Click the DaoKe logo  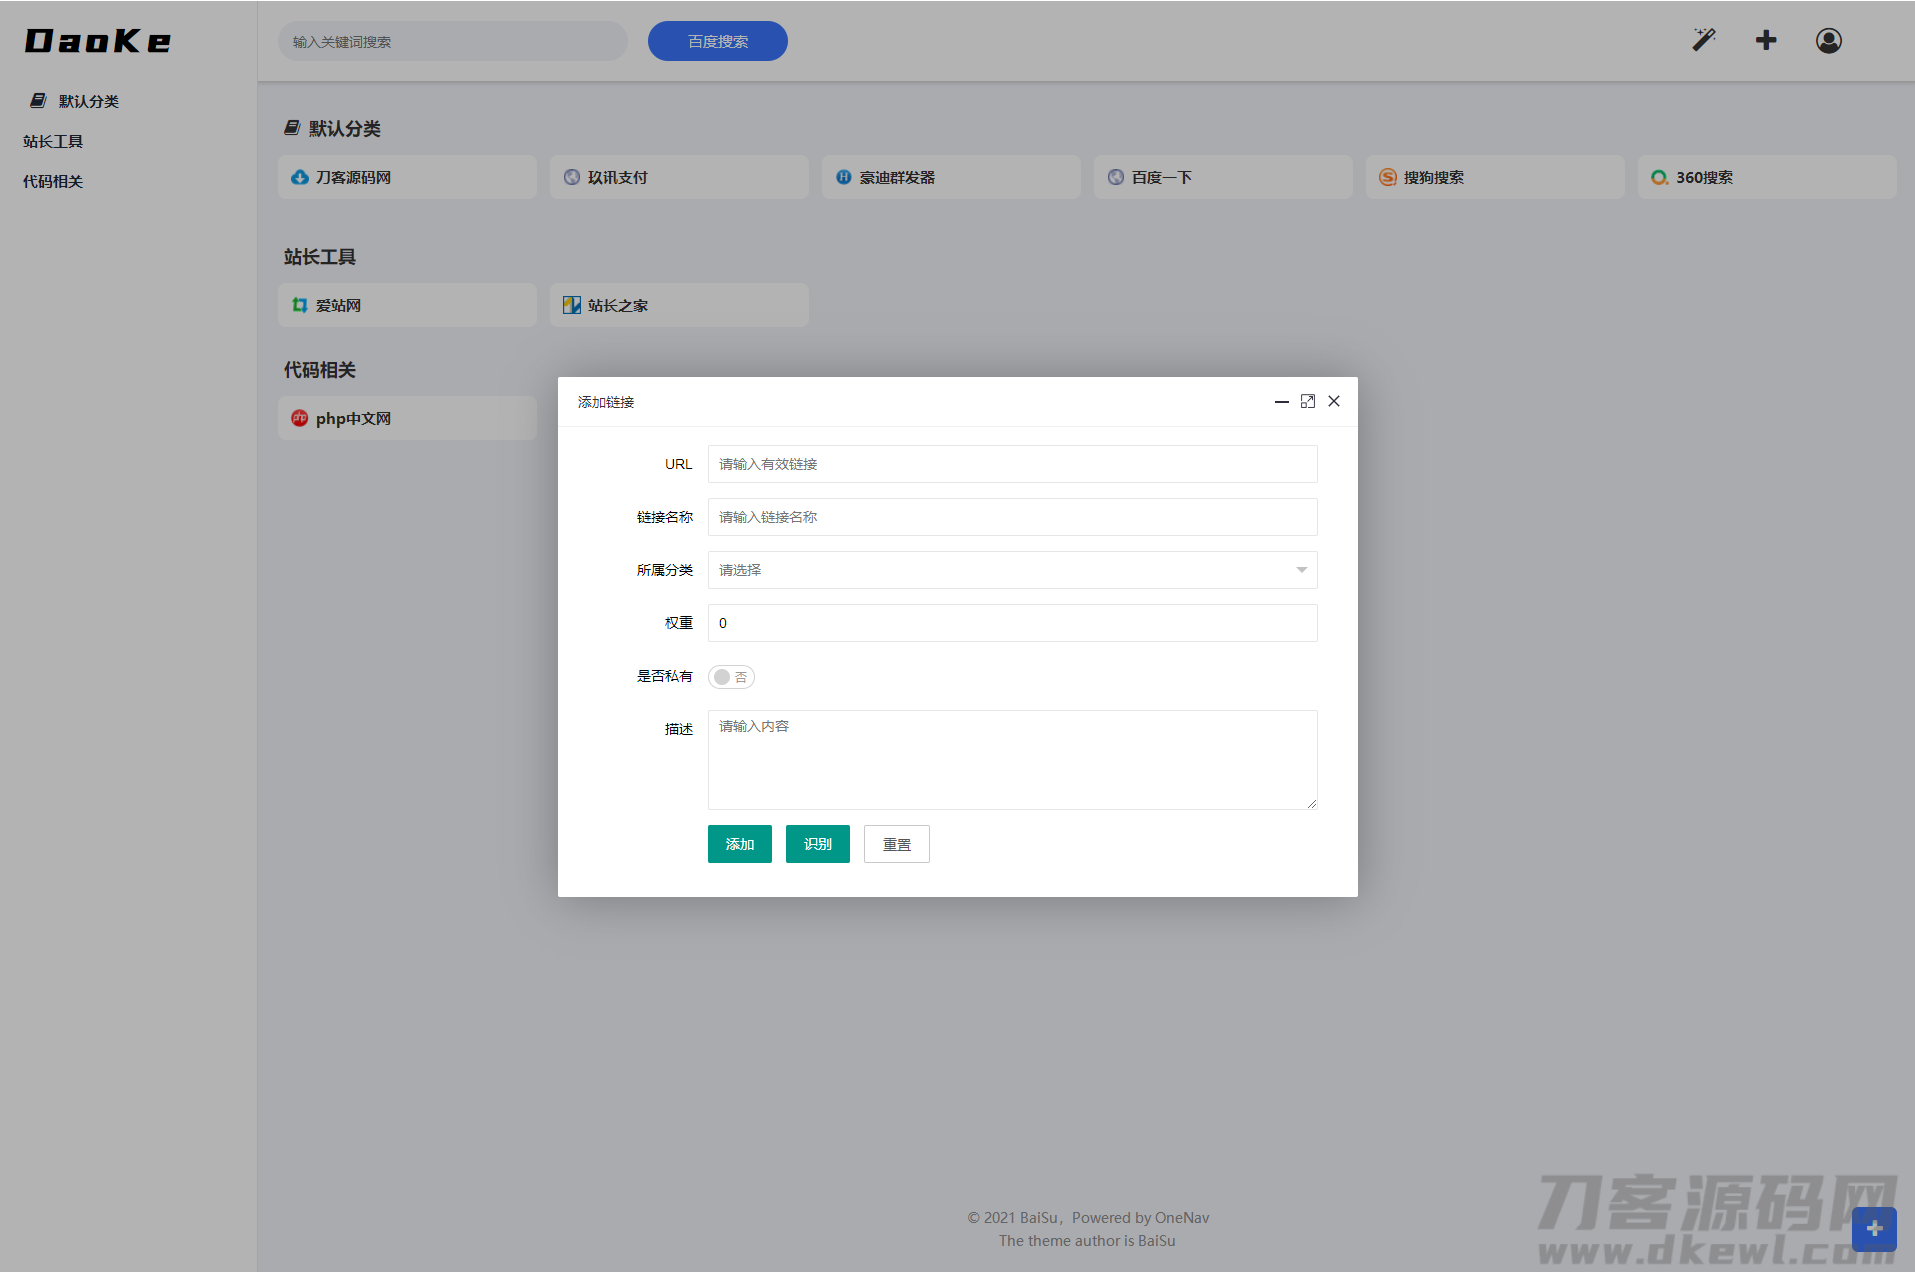pos(98,41)
